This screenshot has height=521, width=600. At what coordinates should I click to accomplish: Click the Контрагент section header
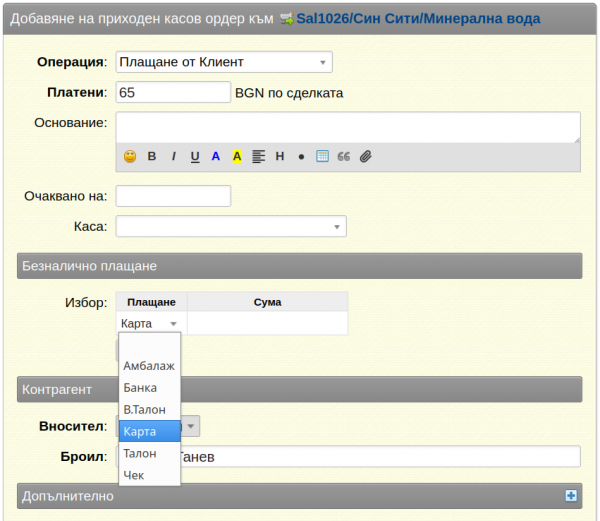[300, 389]
